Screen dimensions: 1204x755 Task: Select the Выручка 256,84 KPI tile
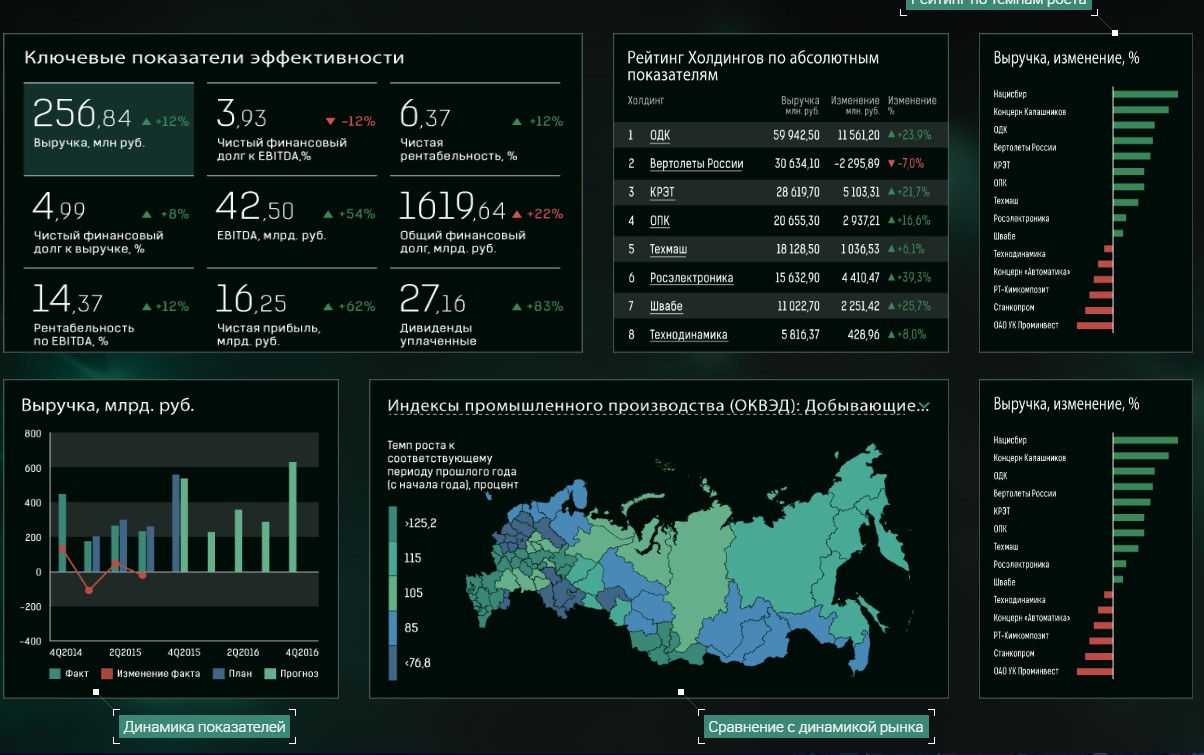coord(108,128)
